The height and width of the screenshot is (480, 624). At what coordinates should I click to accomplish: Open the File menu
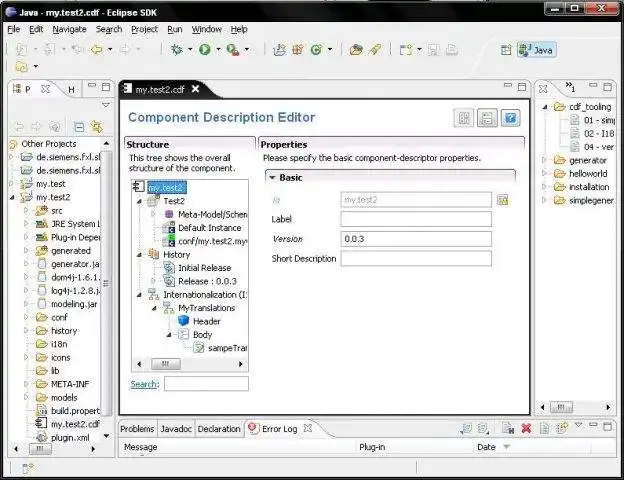tap(14, 29)
